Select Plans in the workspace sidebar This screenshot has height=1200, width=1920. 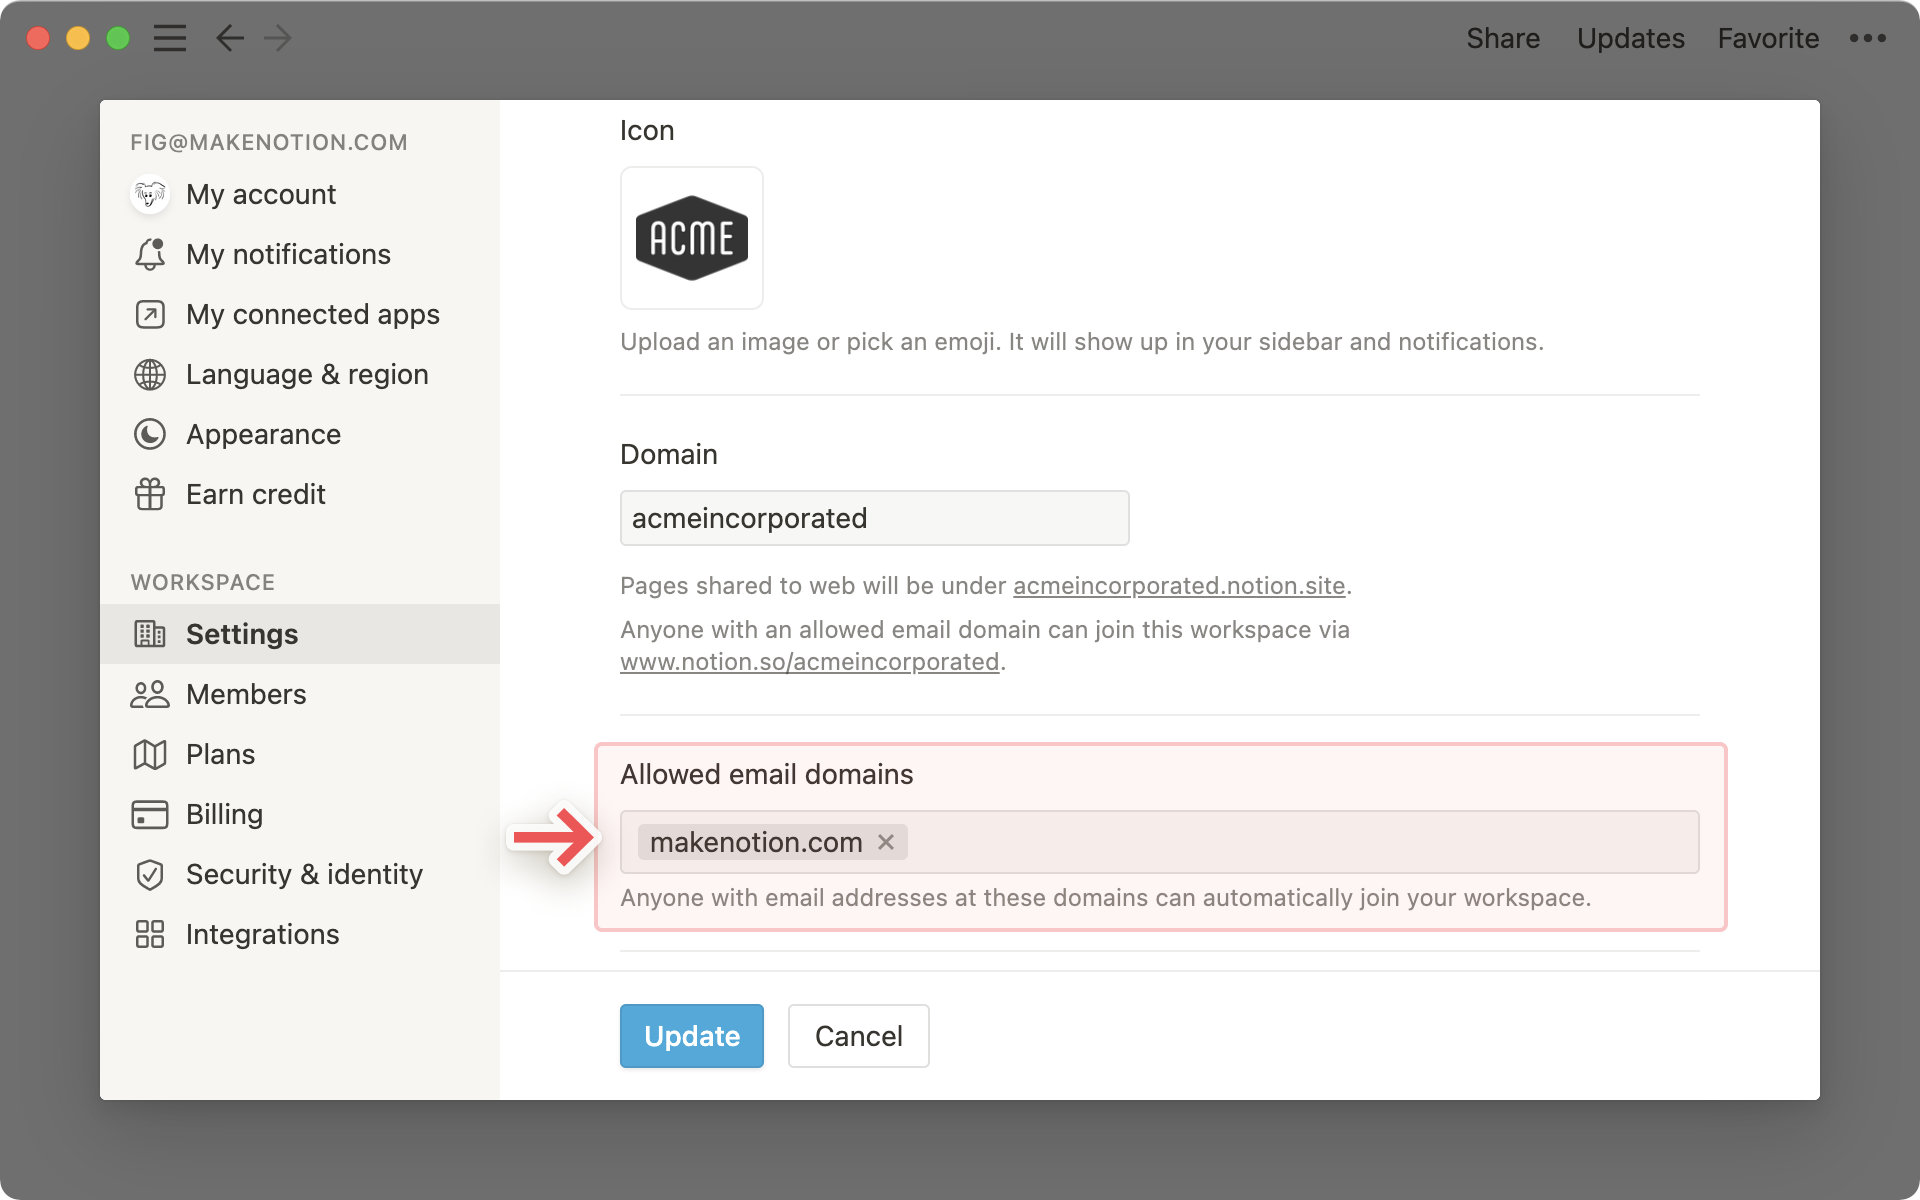click(220, 754)
